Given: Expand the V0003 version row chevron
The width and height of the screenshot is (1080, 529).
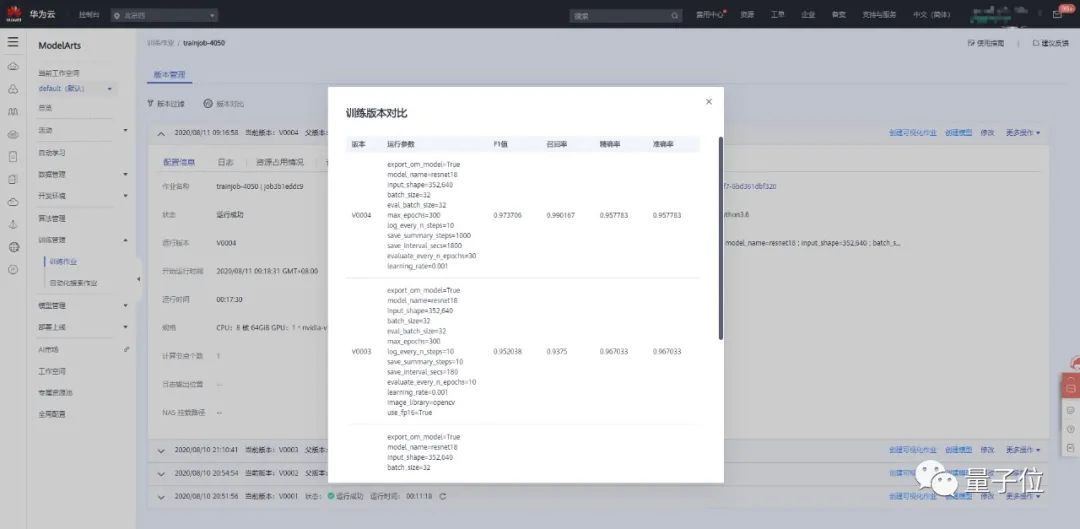Looking at the screenshot, I should click(161, 450).
